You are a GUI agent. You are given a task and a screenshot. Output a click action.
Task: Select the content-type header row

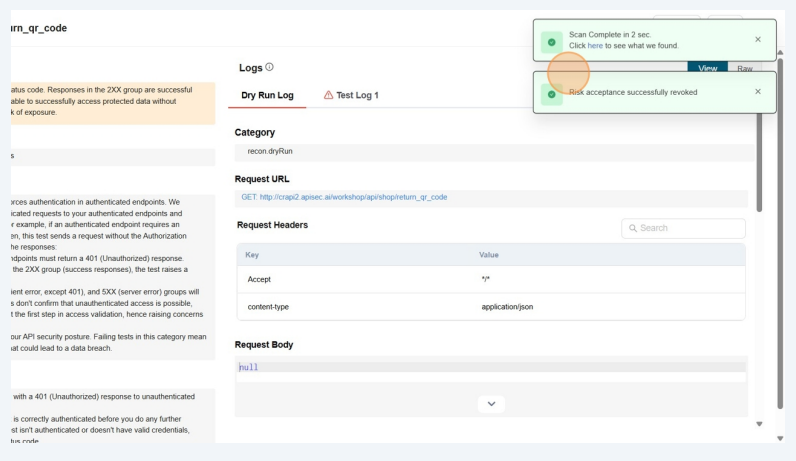tap(490, 306)
